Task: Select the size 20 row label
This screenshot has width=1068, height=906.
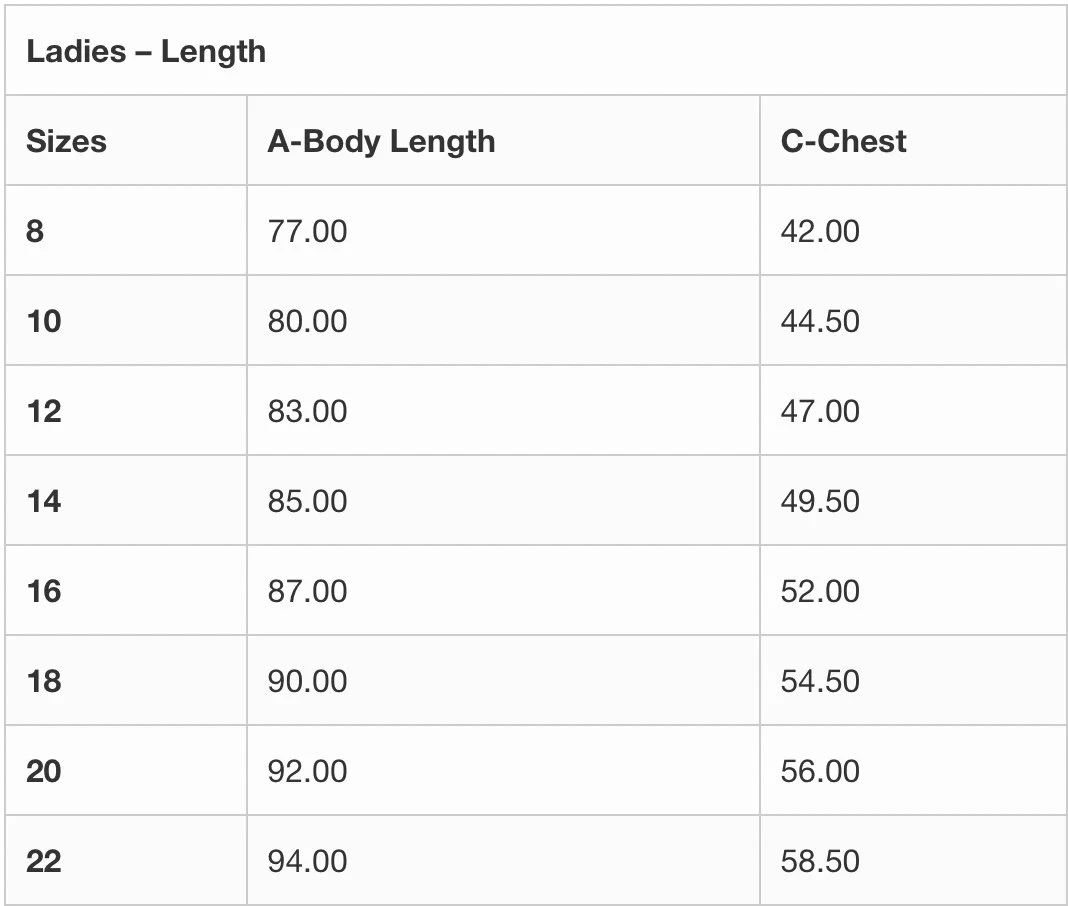Action: (43, 771)
